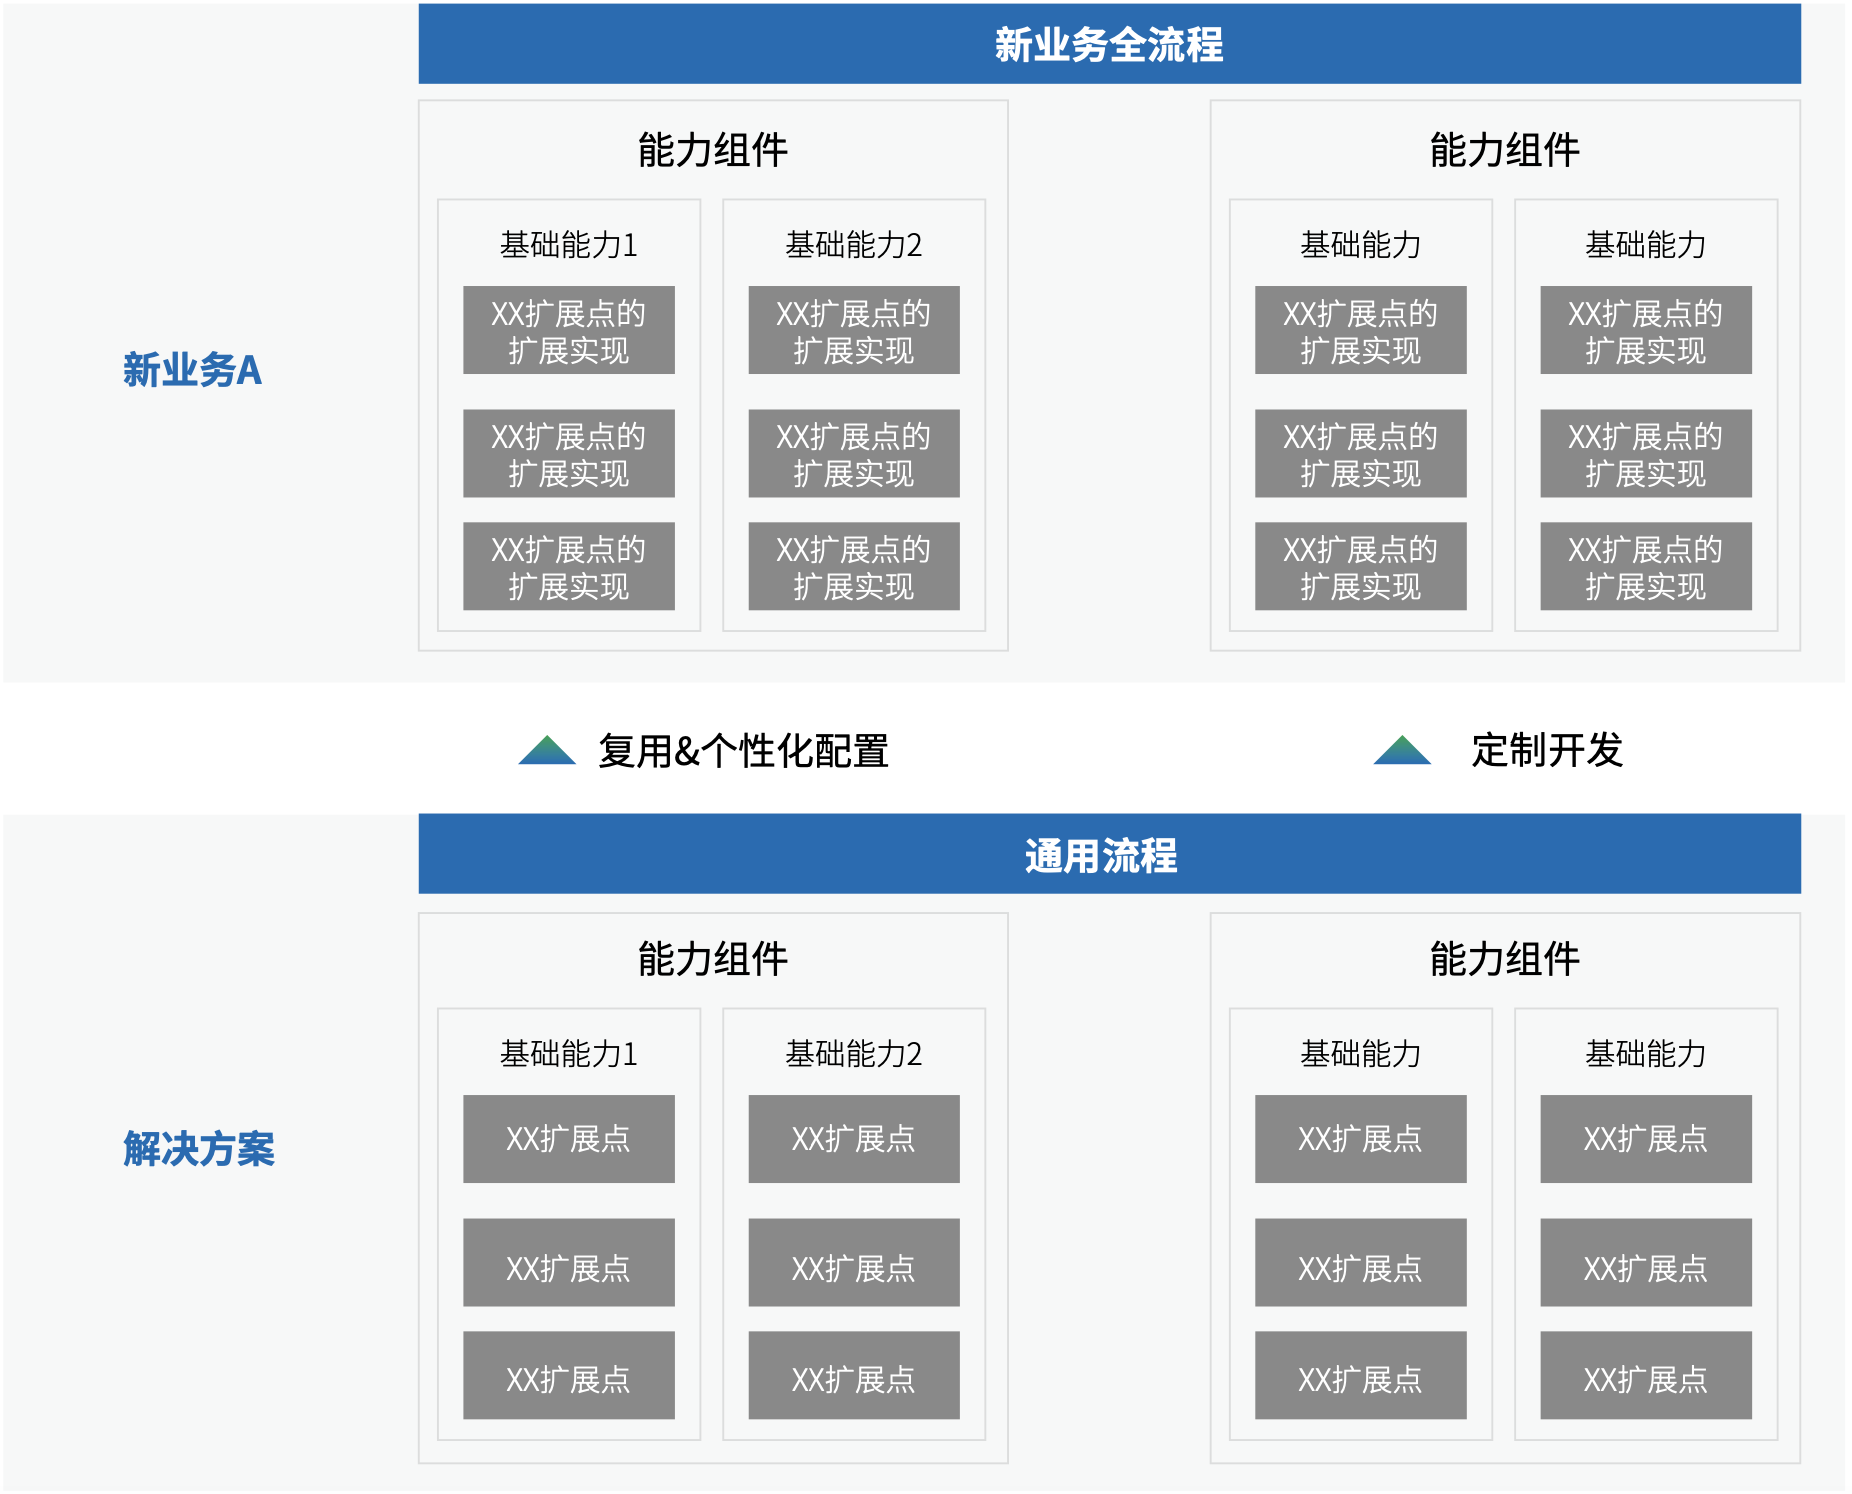The width and height of the screenshot is (1852, 1494).
Task: Select 基础能力1 title under 新业务全流程
Action: (568, 245)
